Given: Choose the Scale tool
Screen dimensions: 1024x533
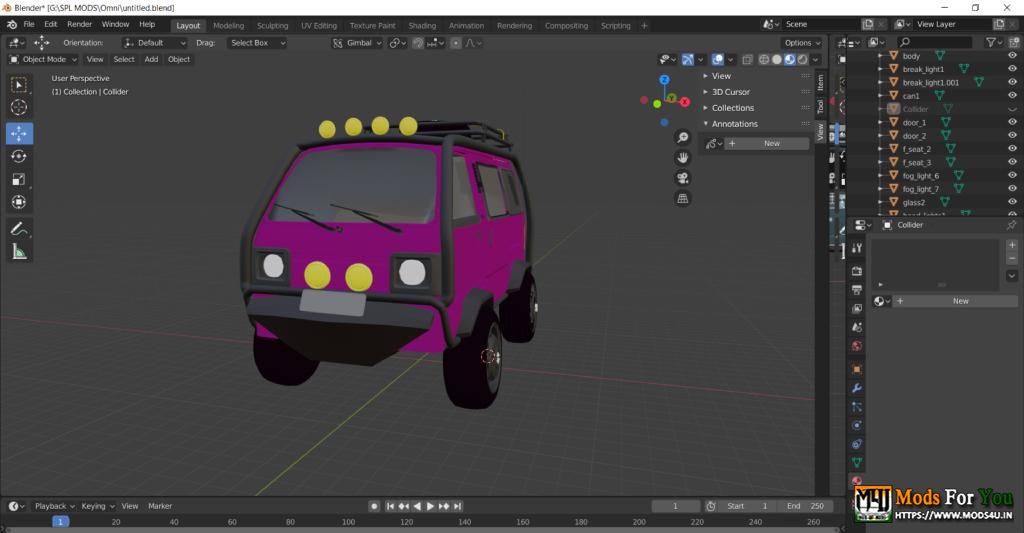Looking at the screenshot, I should (19, 179).
